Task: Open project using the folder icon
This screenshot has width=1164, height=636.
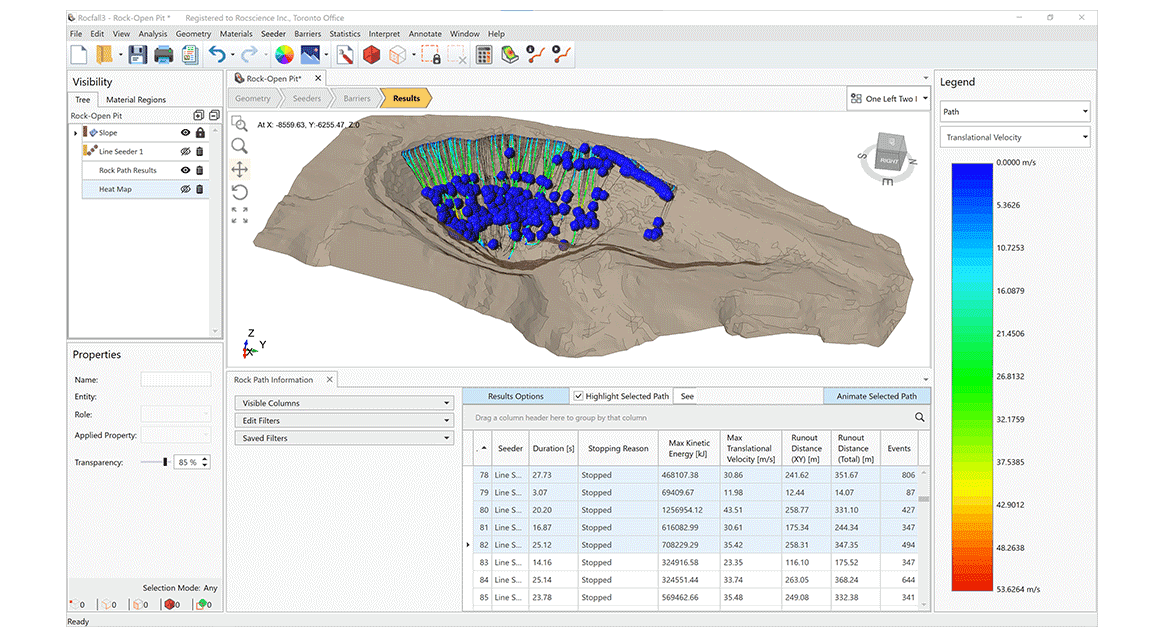Action: pyautogui.click(x=105, y=55)
